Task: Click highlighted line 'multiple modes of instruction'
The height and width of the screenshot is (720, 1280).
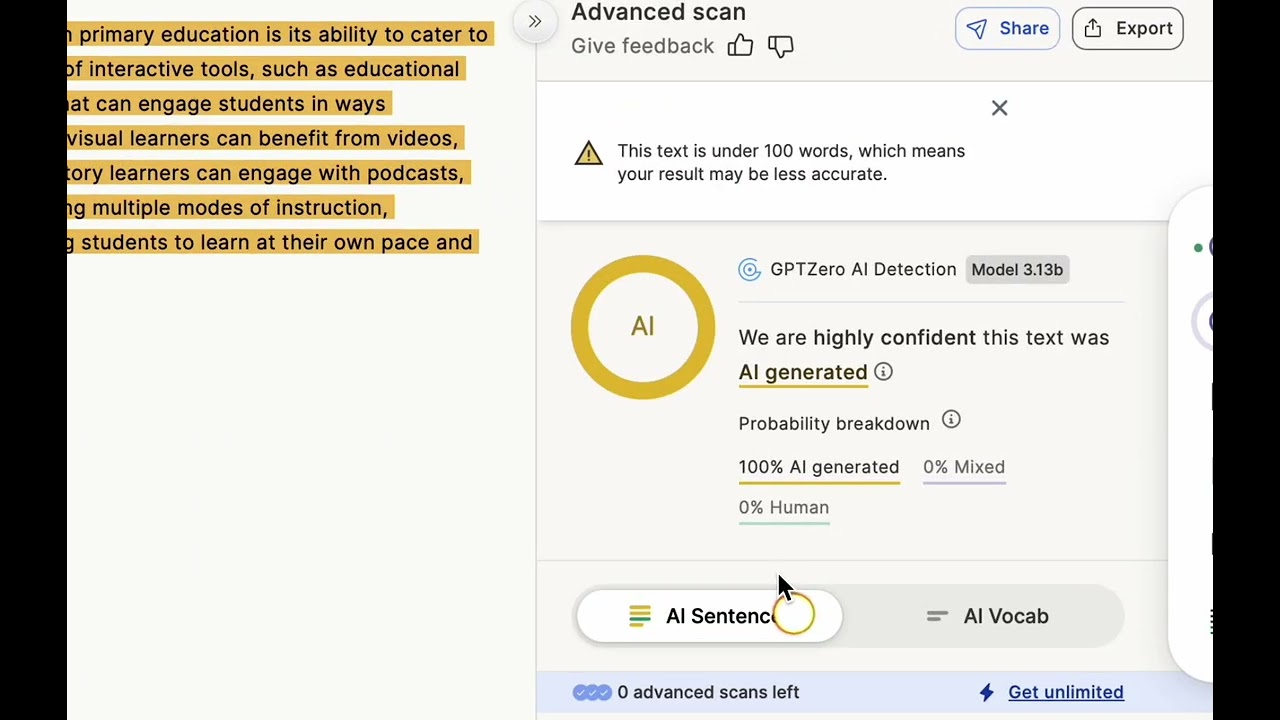Action: [228, 207]
